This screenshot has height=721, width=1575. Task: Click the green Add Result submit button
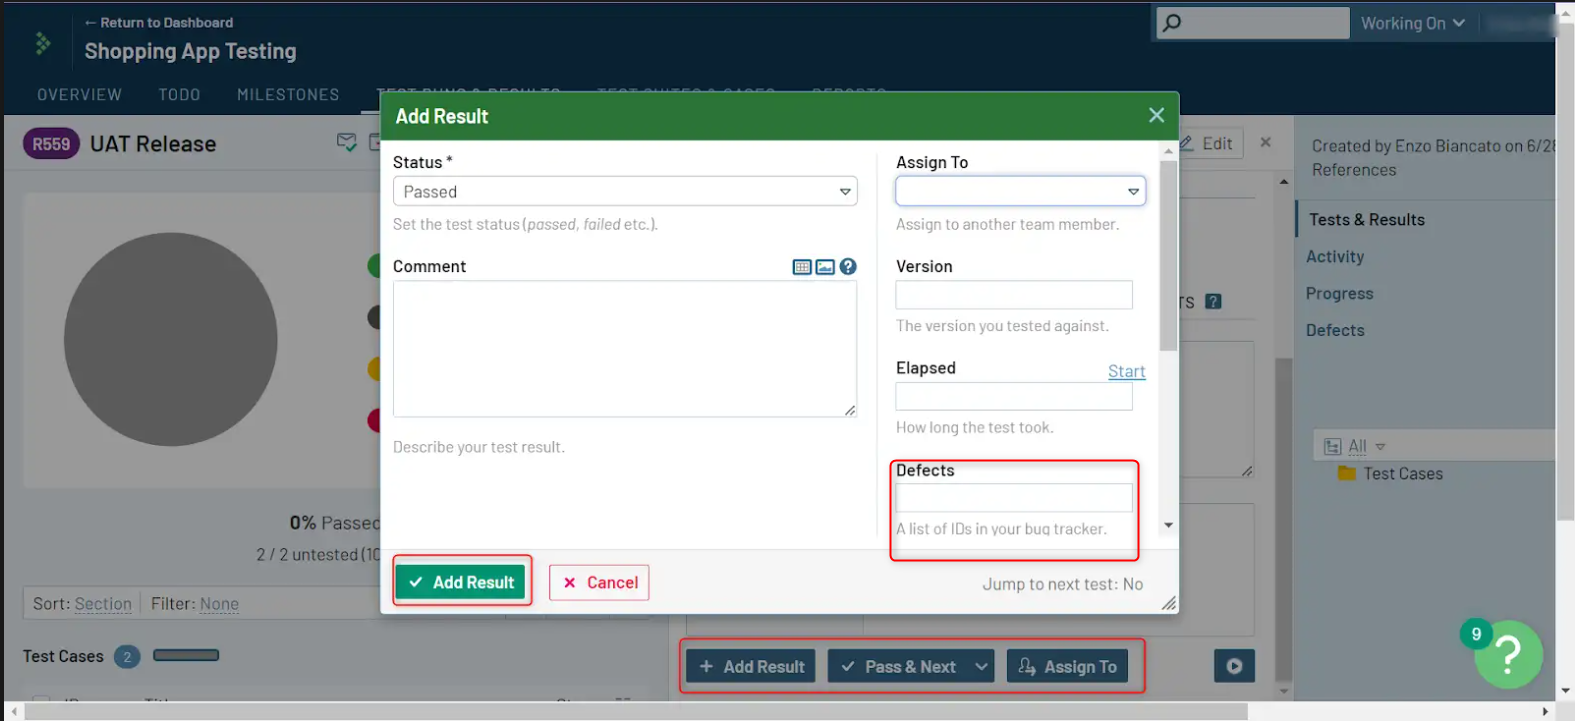[460, 582]
